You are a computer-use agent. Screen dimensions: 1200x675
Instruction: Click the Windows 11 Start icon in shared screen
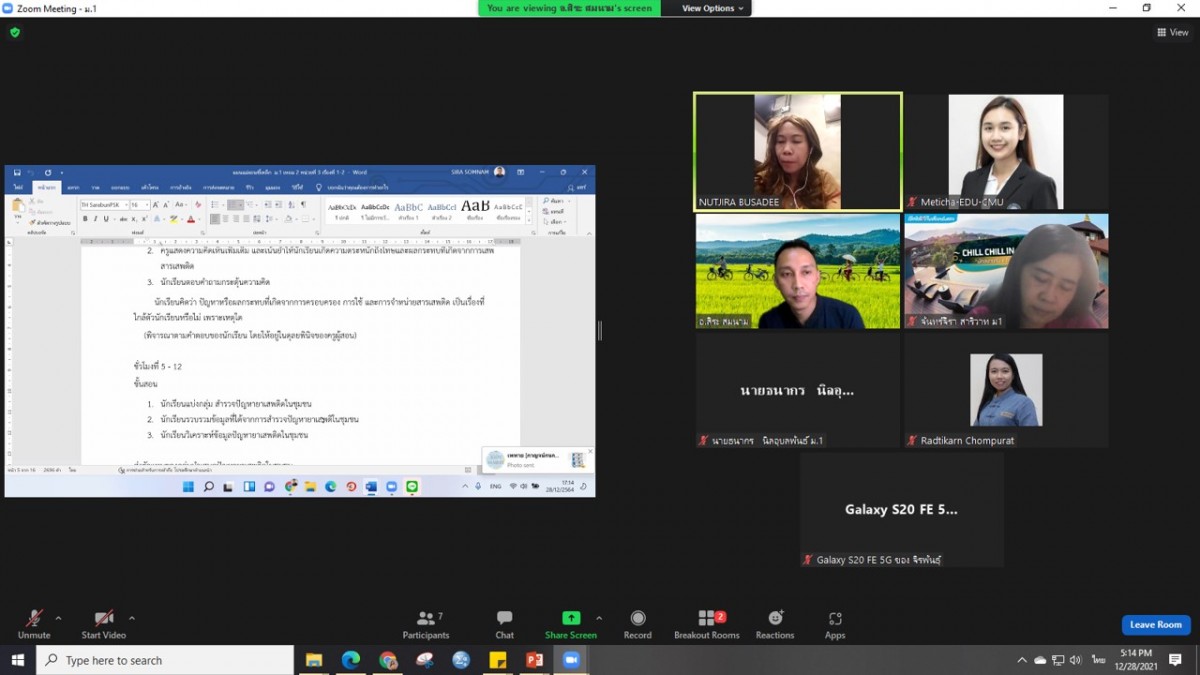[187, 487]
